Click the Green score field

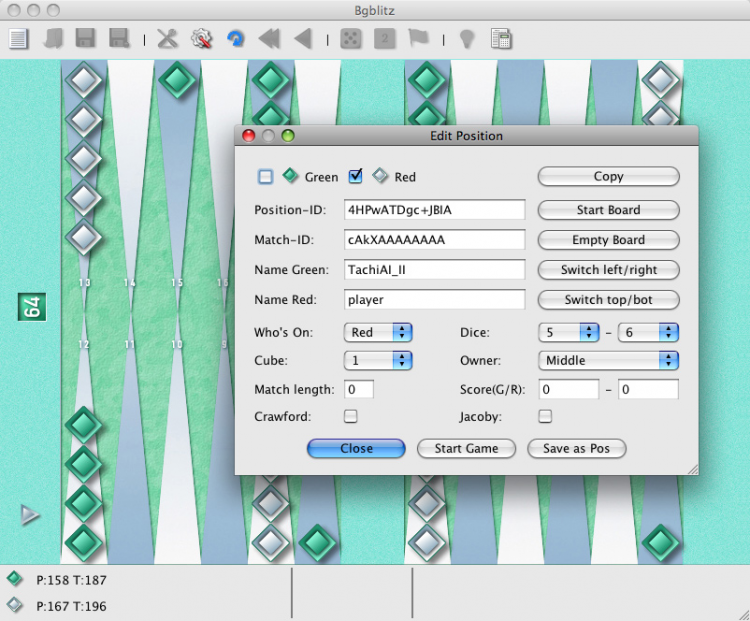[569, 389]
